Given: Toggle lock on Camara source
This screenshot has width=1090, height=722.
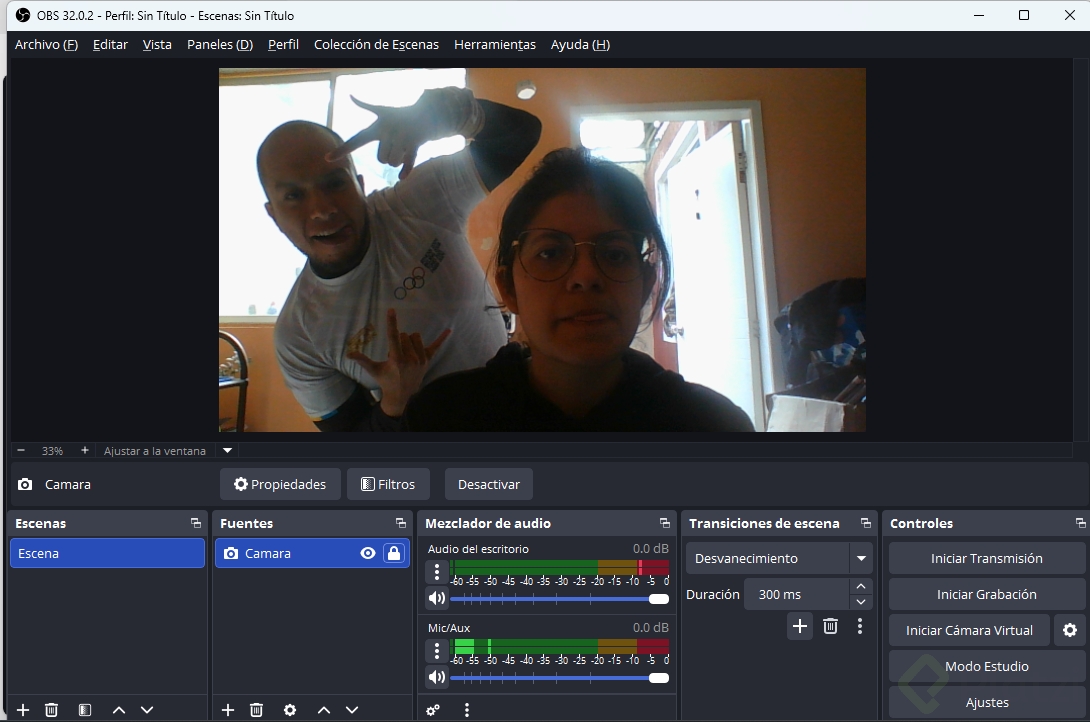Looking at the screenshot, I should [394, 553].
